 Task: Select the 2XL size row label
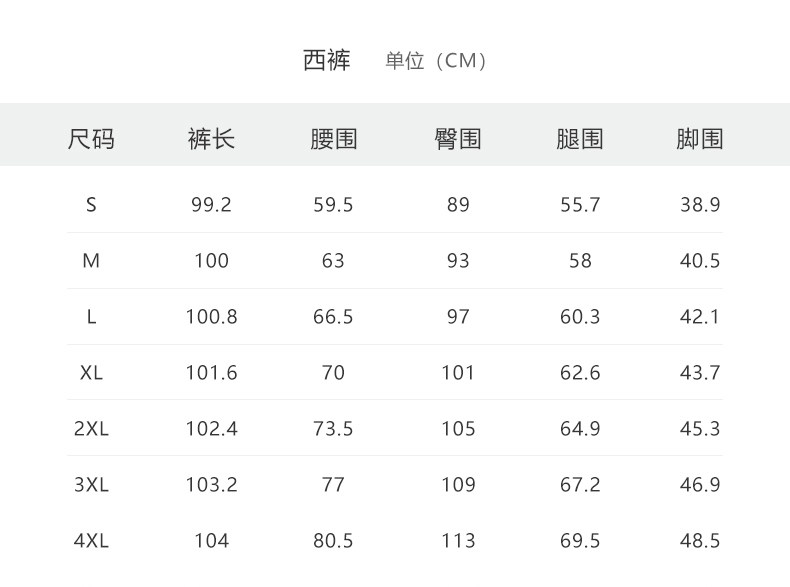tap(91, 429)
